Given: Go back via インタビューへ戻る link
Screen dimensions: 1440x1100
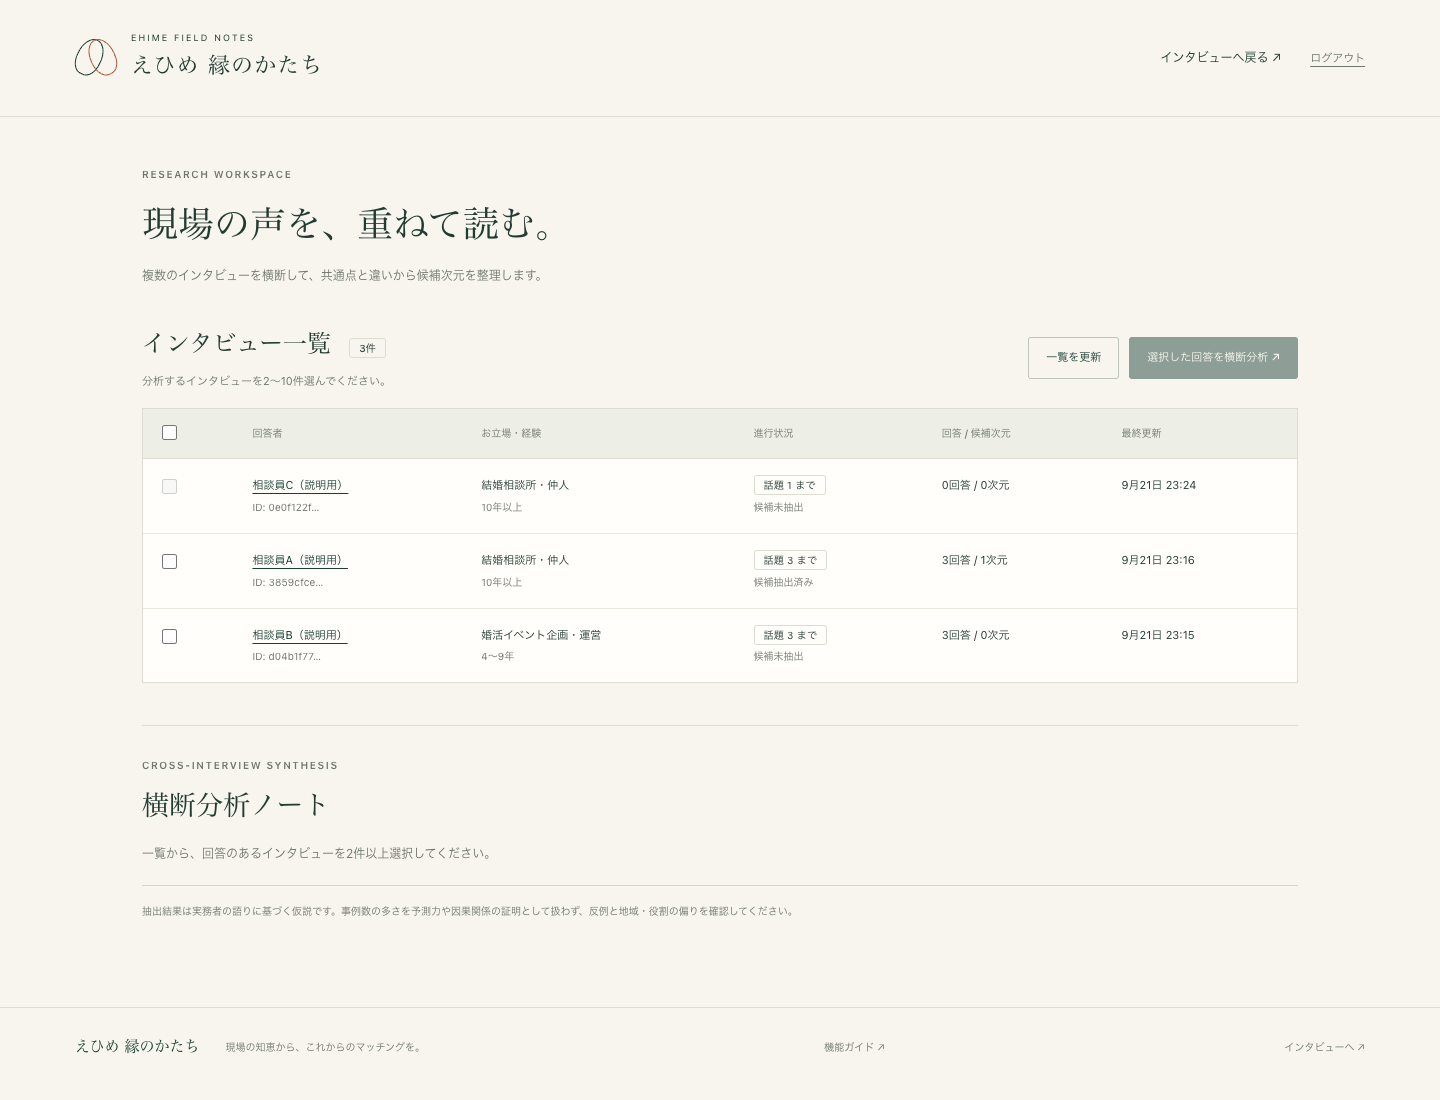Looking at the screenshot, I should point(1220,57).
